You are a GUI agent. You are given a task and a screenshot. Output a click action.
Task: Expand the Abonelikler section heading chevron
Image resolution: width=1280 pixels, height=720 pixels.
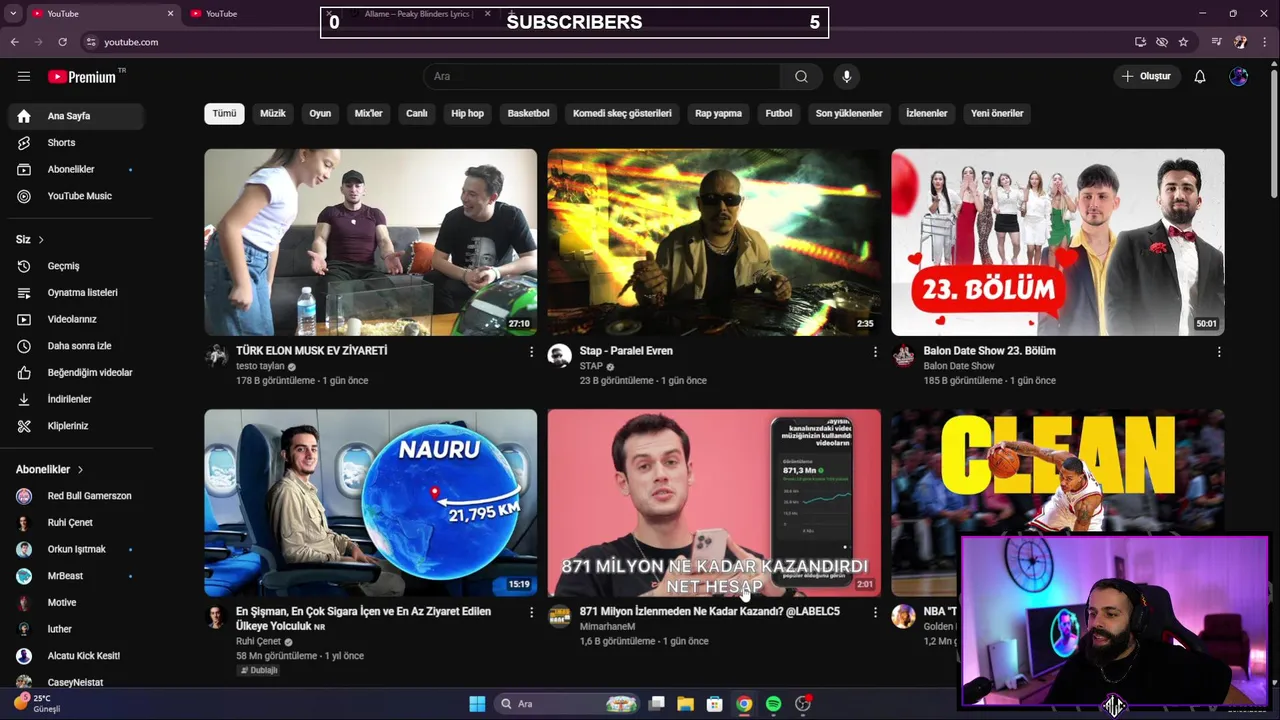pyautogui.click(x=80, y=470)
